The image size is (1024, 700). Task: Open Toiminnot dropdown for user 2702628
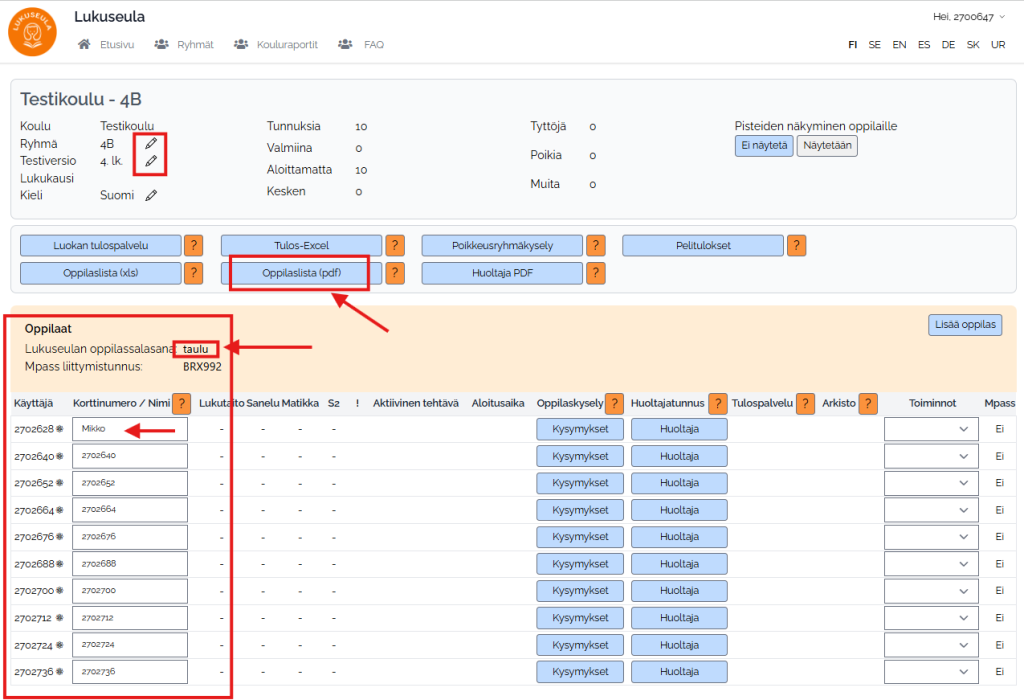pos(930,429)
